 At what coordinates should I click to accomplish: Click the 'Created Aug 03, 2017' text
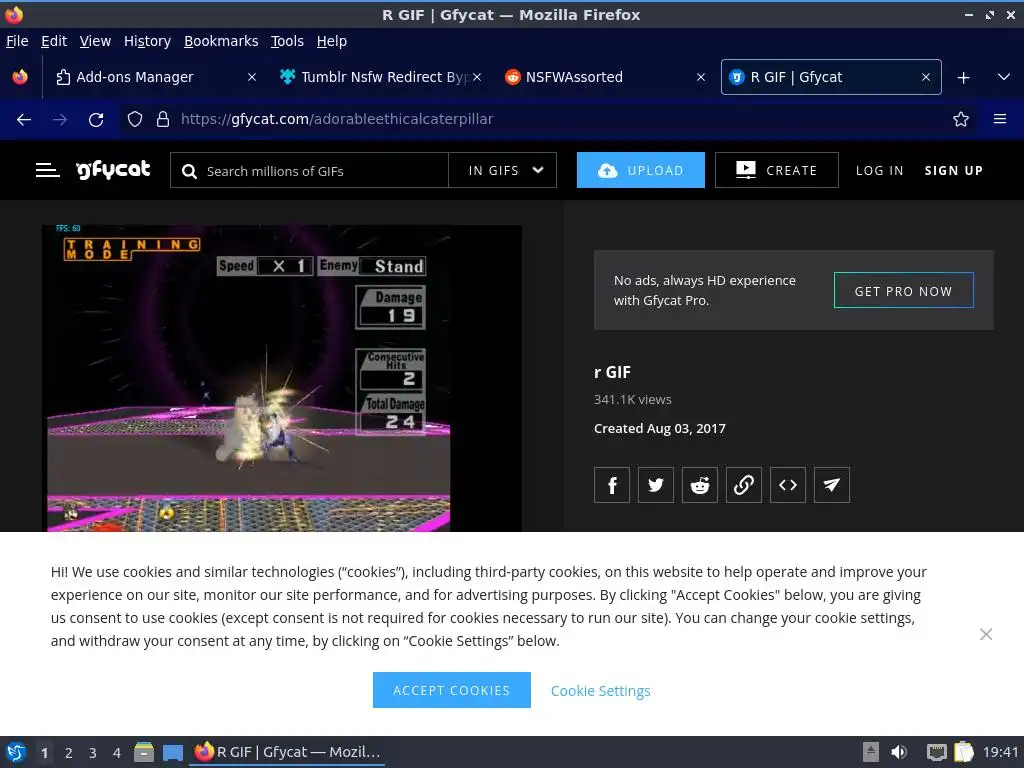[660, 428]
